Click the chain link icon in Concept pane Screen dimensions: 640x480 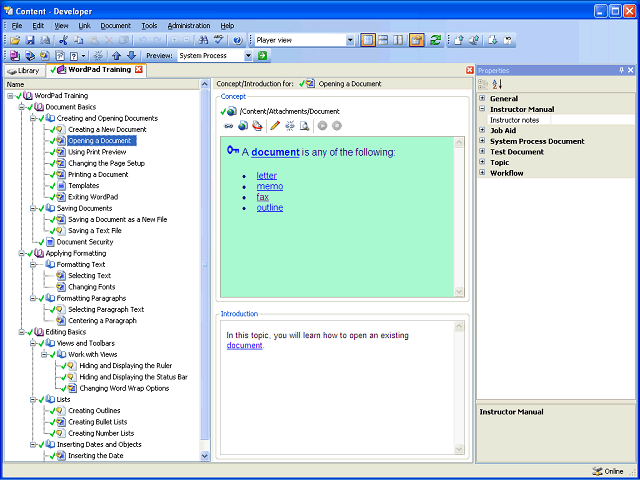tap(229, 126)
